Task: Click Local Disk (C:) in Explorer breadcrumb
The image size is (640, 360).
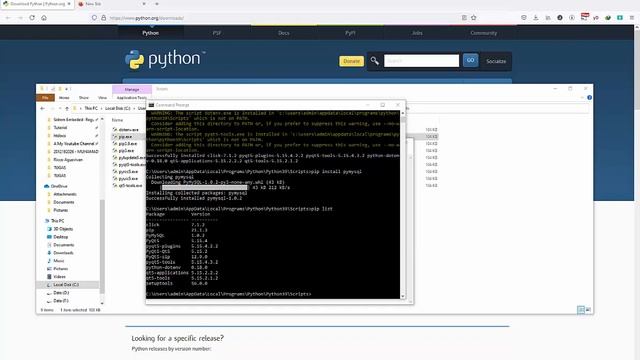Action: pos(118,109)
